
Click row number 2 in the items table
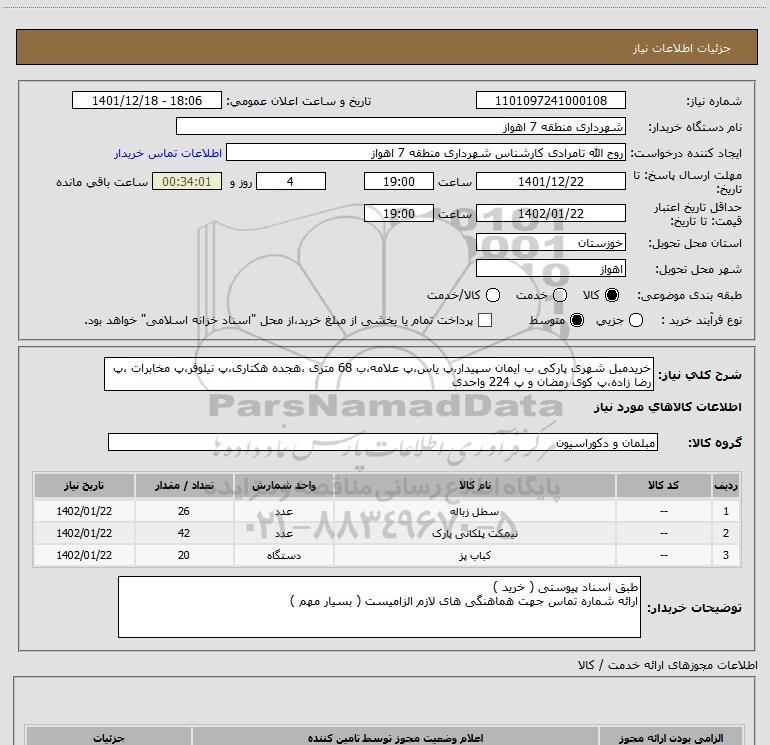(726, 533)
